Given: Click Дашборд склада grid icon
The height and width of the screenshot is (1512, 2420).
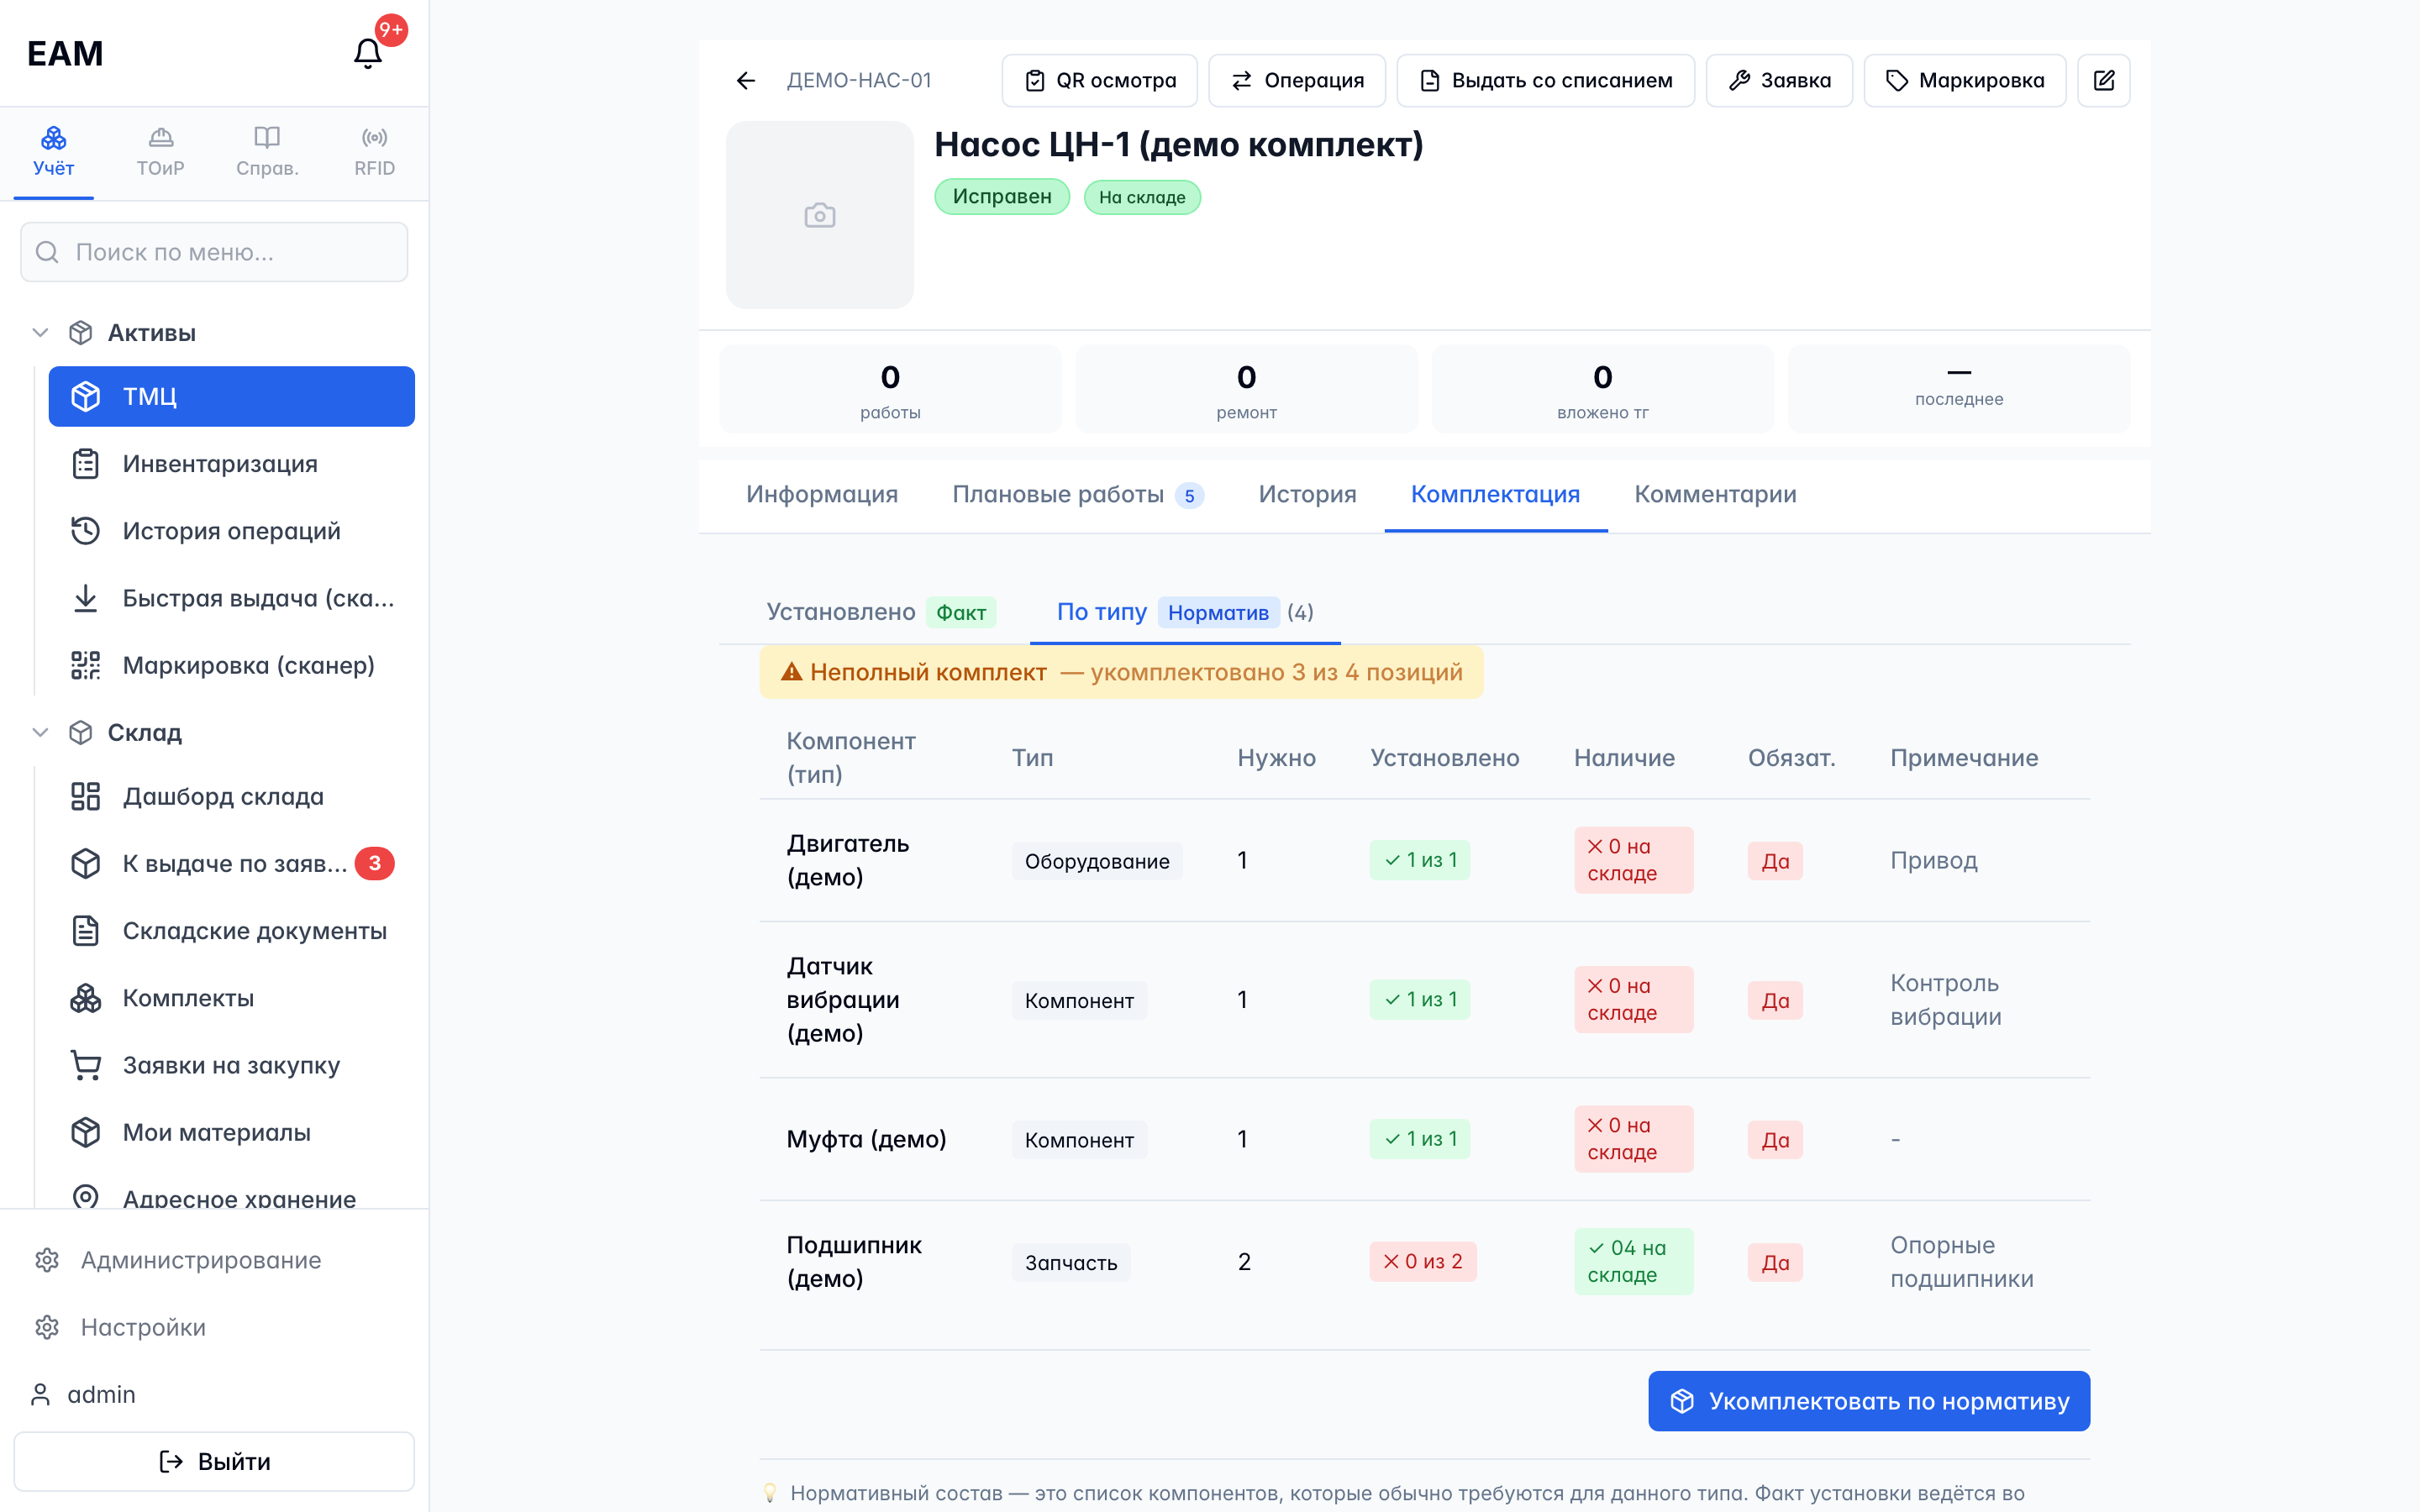Looking at the screenshot, I should tap(86, 797).
